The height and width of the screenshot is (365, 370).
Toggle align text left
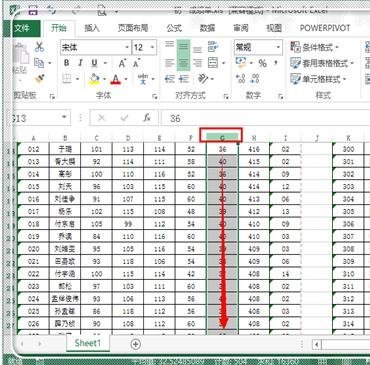pyautogui.click(x=170, y=63)
